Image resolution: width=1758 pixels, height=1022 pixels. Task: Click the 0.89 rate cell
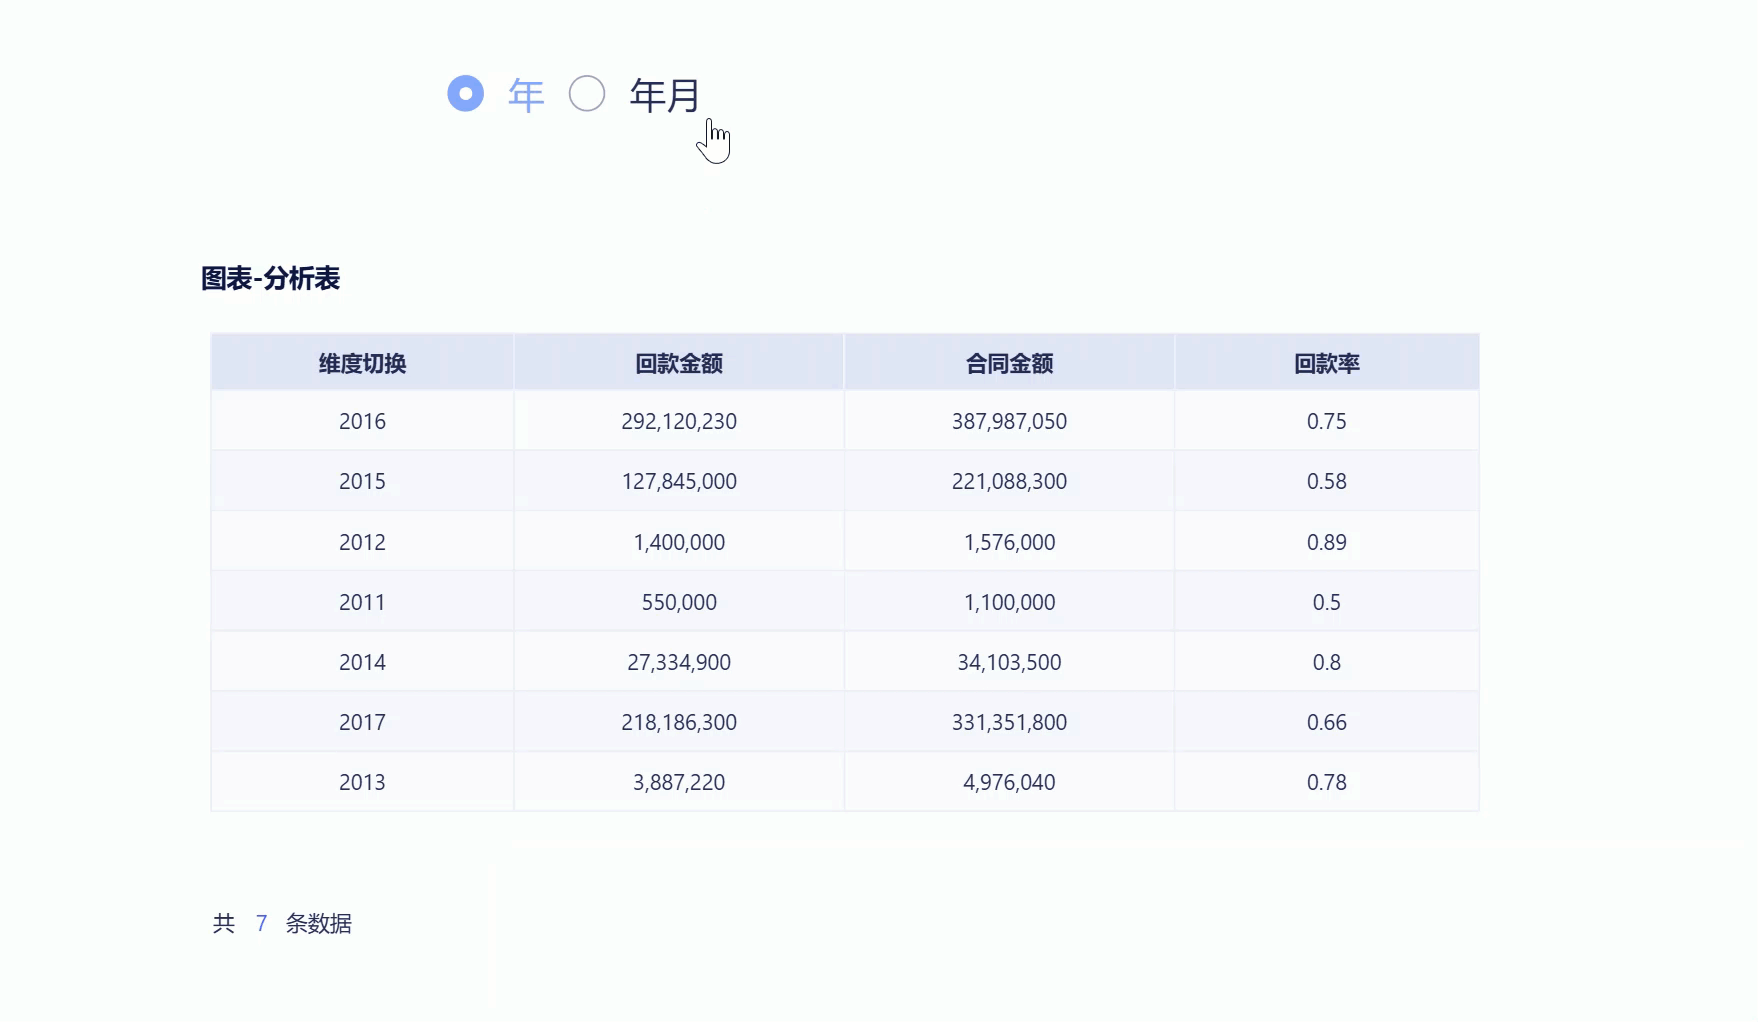1327,542
